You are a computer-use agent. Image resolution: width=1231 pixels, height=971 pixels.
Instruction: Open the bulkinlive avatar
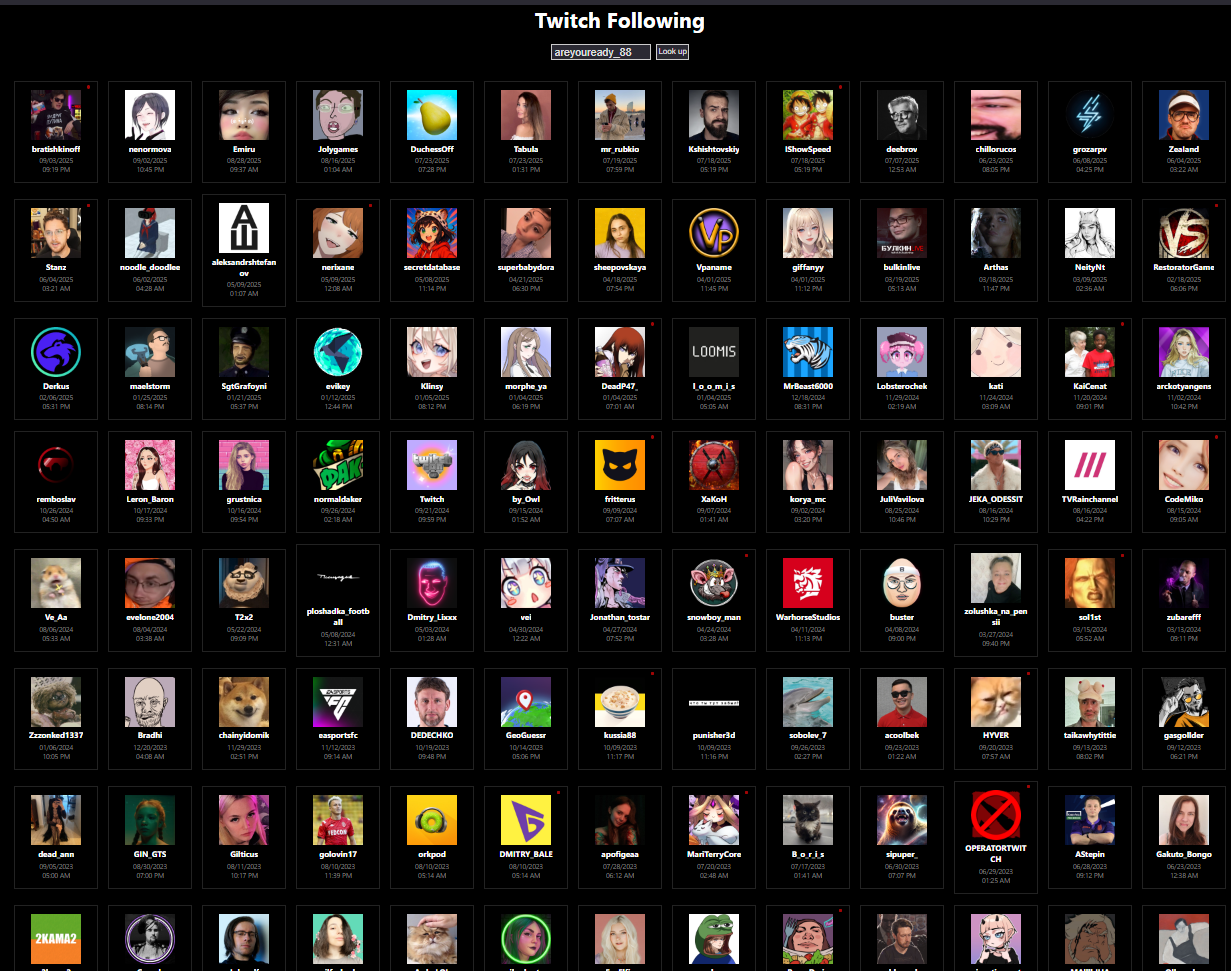(x=902, y=233)
